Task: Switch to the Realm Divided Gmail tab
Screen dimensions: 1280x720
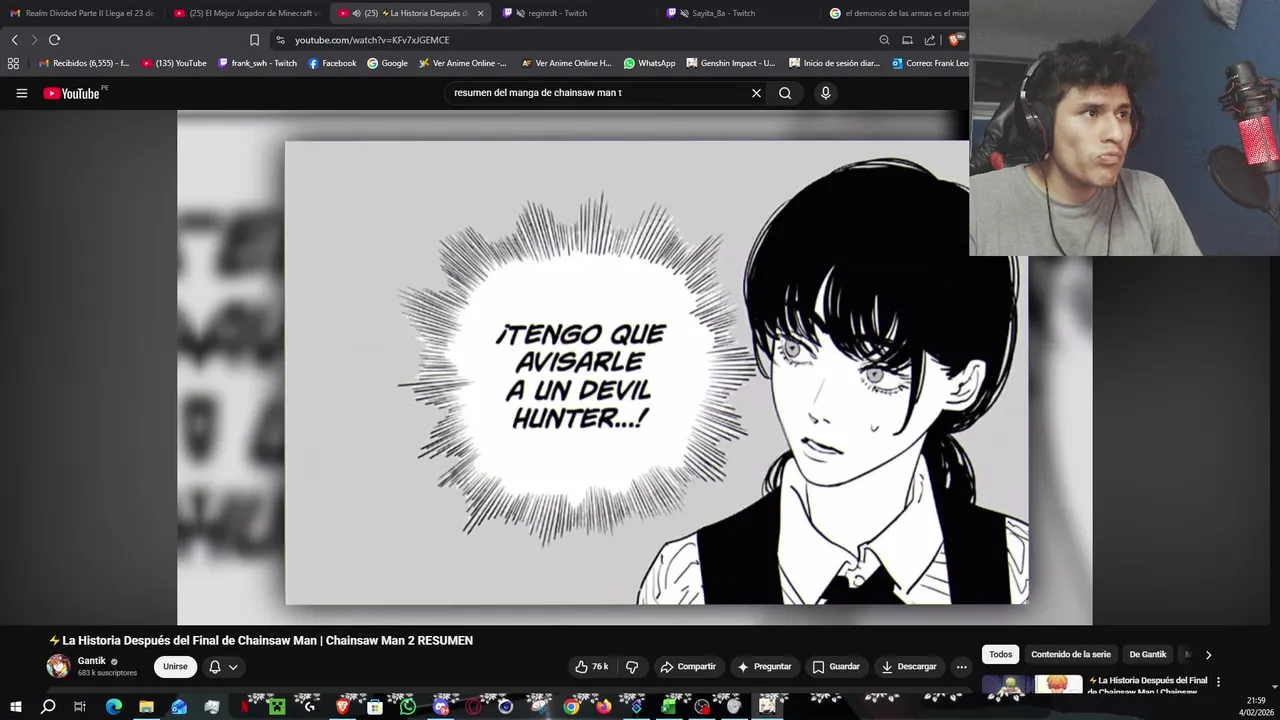Action: coord(82,13)
